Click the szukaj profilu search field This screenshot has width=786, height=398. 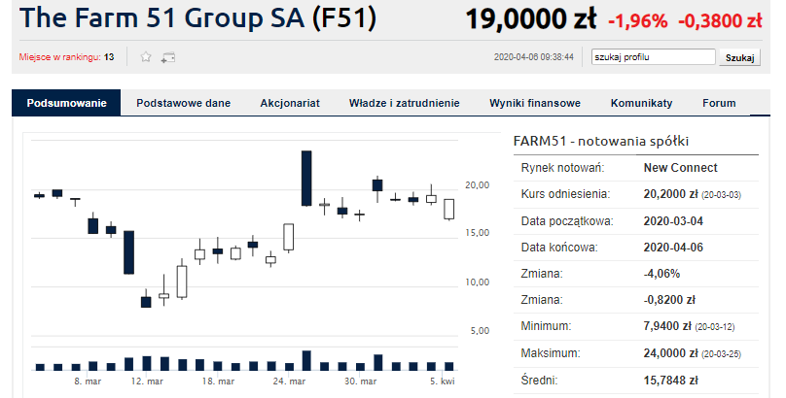tap(653, 57)
